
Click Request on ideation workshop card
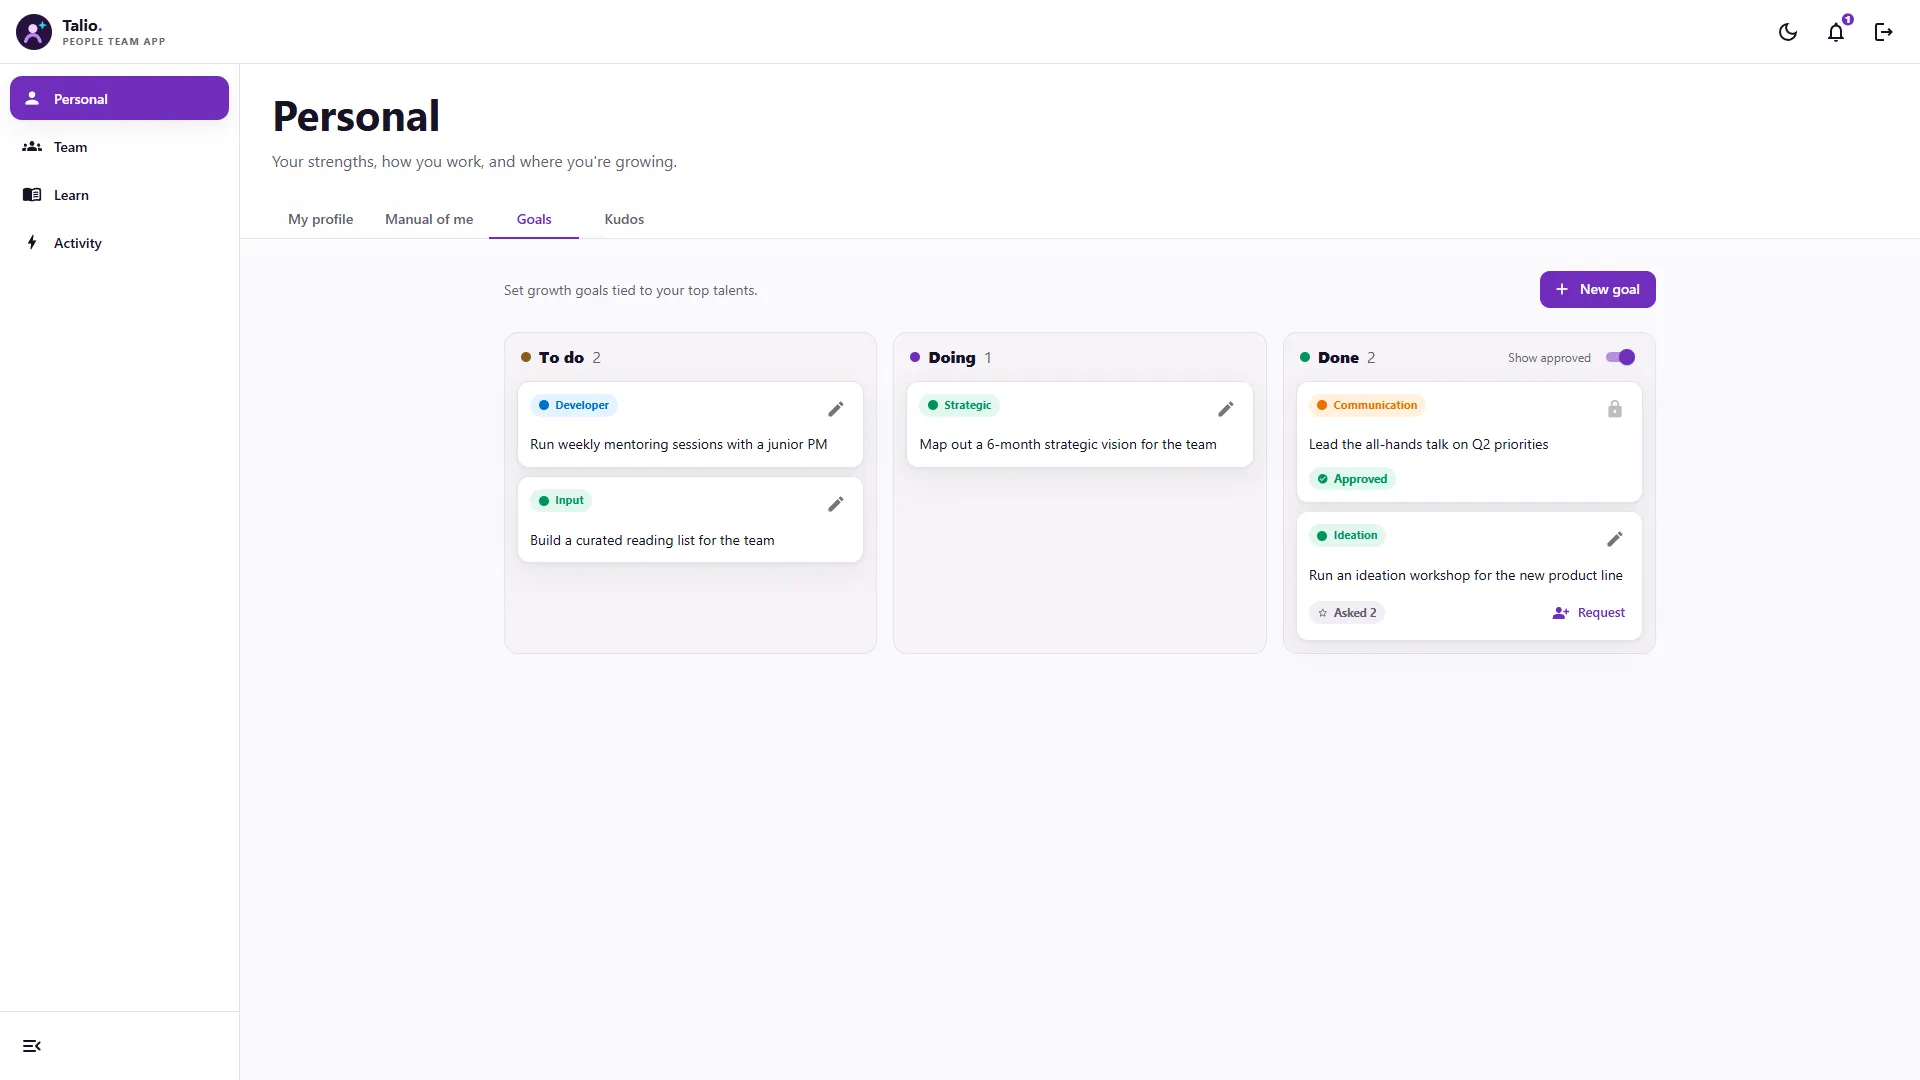pyautogui.click(x=1589, y=613)
